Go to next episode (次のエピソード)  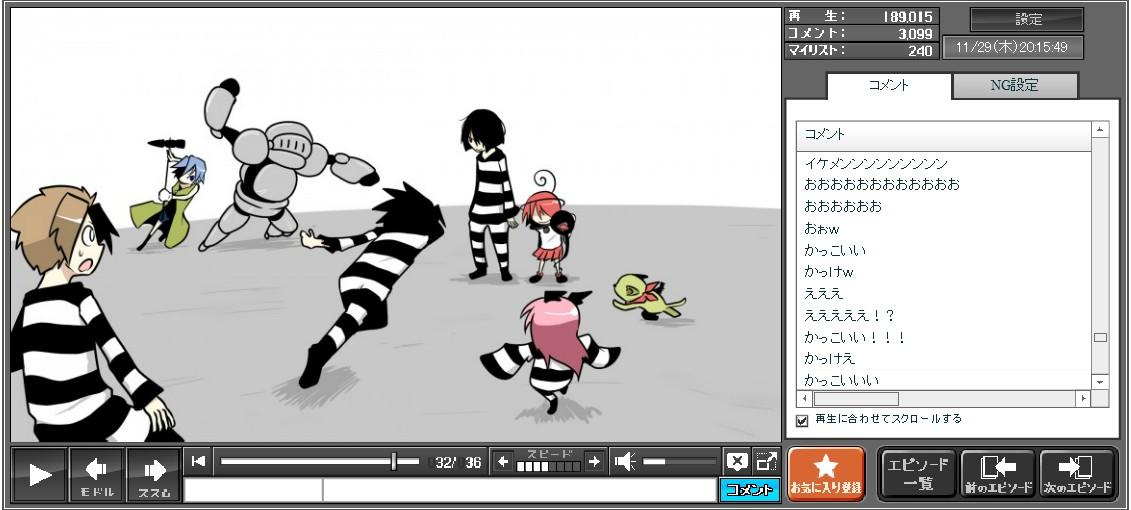click(1077, 474)
